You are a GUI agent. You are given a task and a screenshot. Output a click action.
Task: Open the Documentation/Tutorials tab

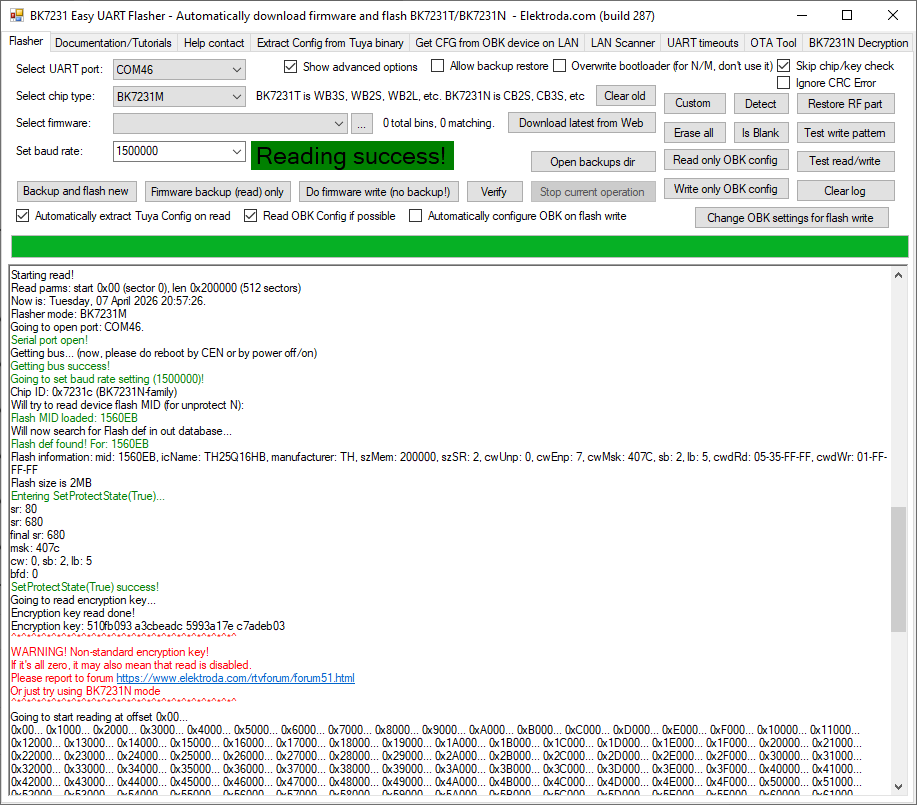(x=113, y=43)
